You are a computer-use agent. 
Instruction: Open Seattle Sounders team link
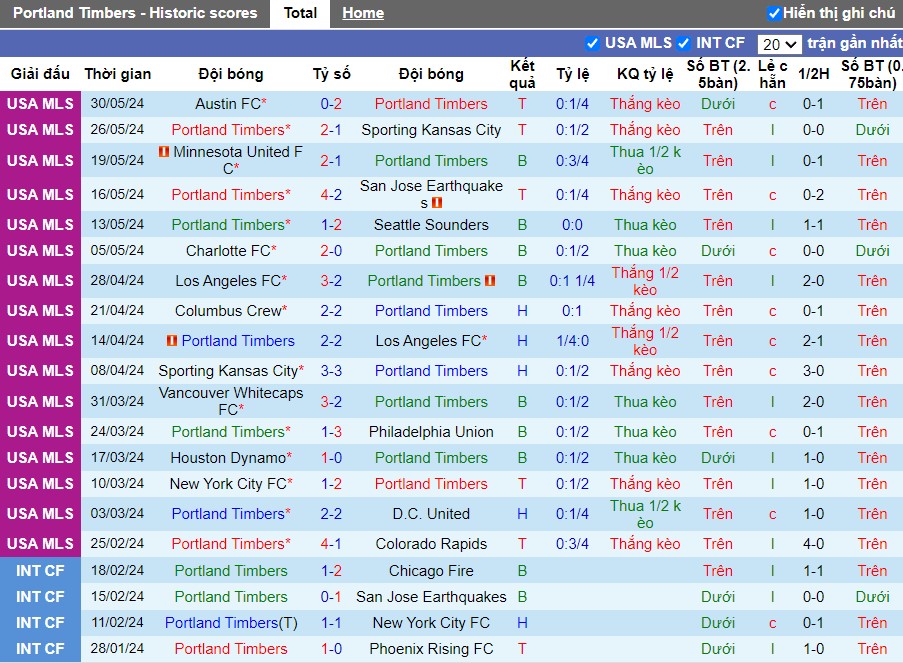coord(431,225)
